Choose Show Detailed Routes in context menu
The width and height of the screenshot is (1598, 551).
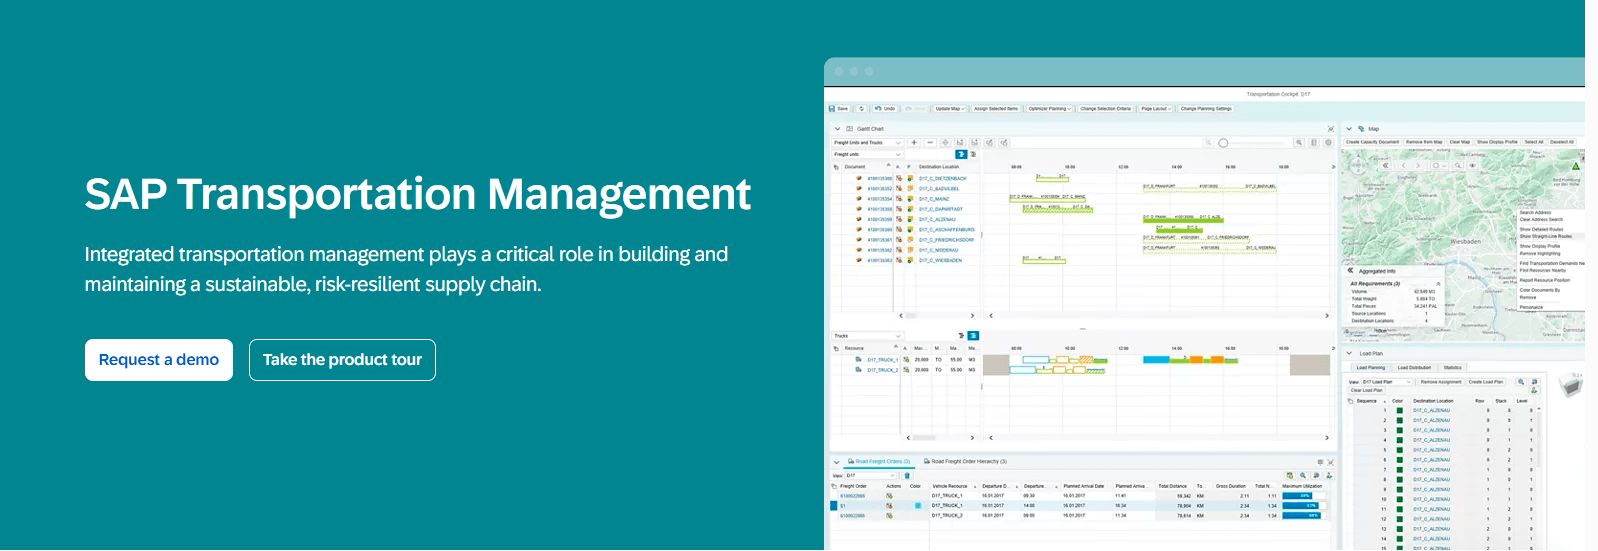(1541, 229)
